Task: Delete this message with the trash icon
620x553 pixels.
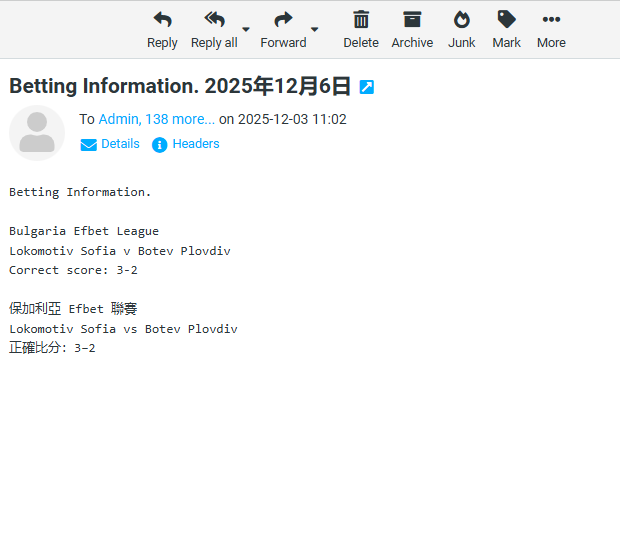Action: coord(361,20)
